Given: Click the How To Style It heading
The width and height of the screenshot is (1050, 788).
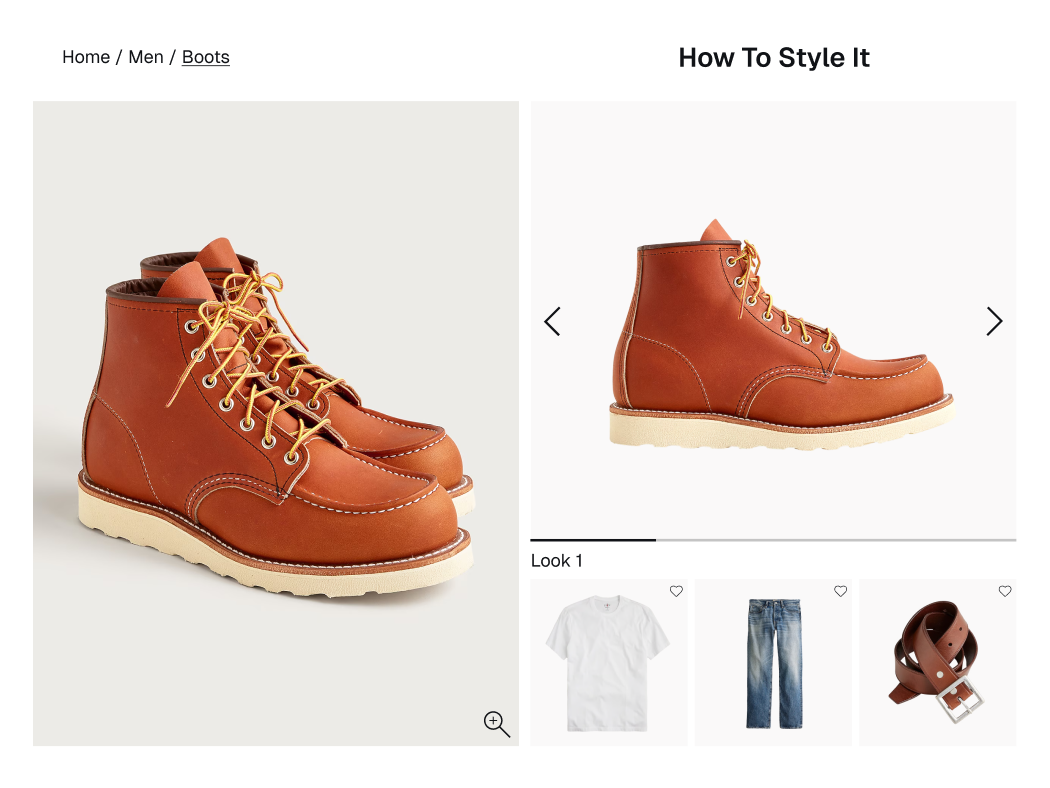Looking at the screenshot, I should 774,58.
